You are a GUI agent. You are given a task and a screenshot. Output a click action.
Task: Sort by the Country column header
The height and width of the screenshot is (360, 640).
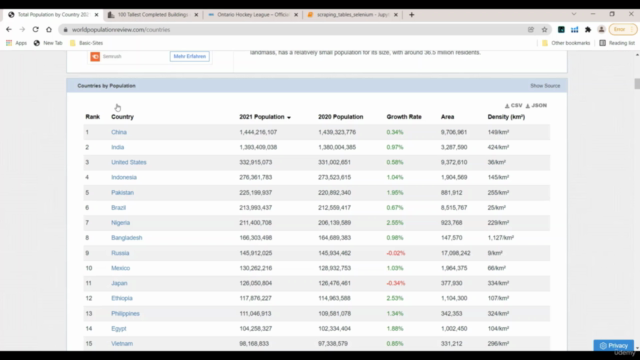(x=122, y=117)
